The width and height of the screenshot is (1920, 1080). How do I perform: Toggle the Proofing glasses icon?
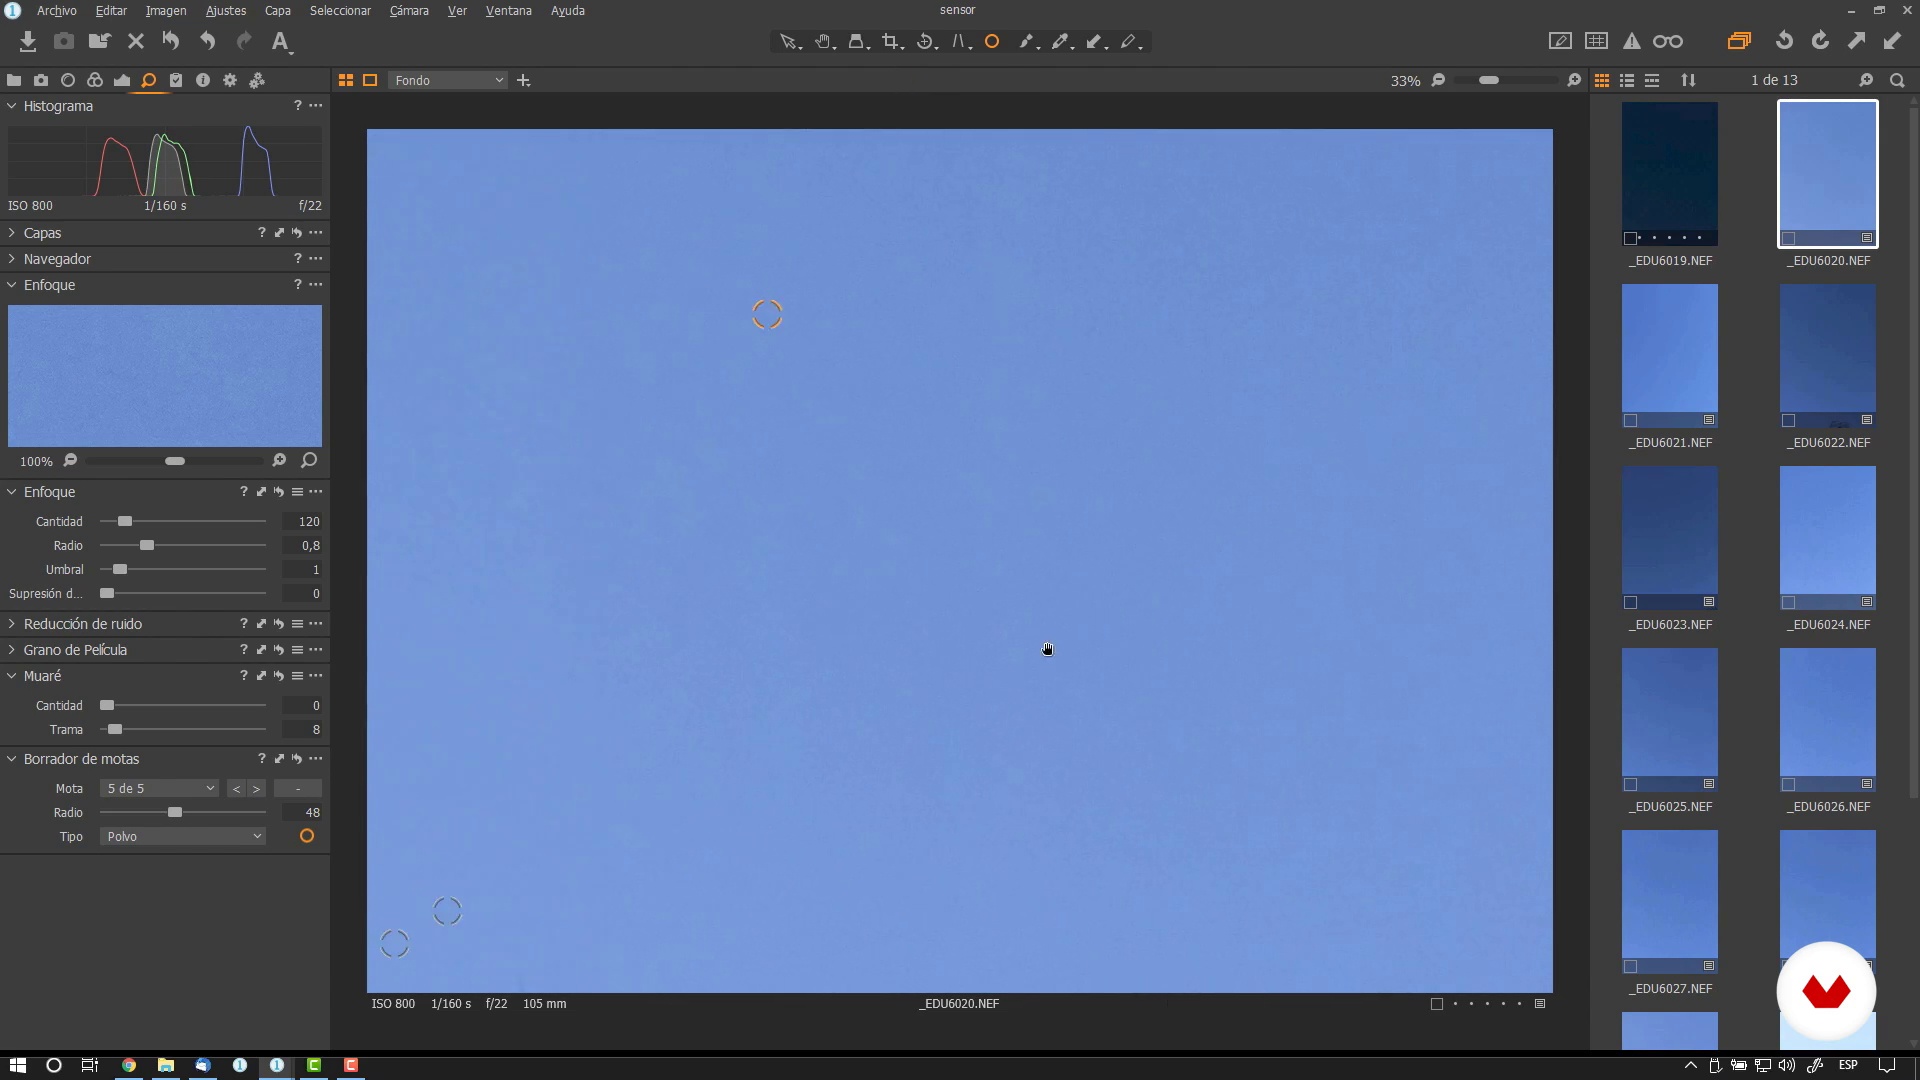click(x=1668, y=41)
